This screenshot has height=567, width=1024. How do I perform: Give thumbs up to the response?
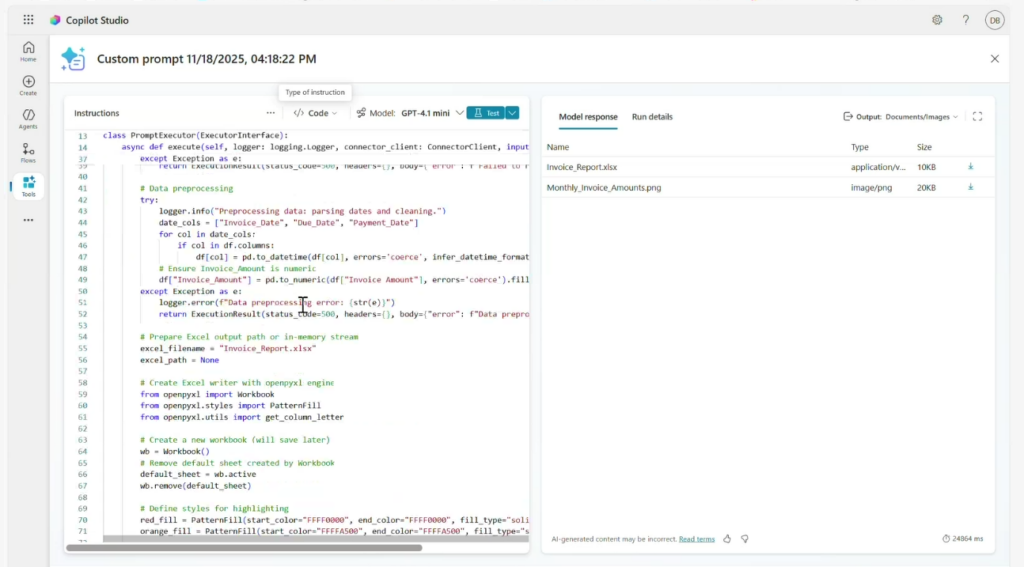[727, 539]
